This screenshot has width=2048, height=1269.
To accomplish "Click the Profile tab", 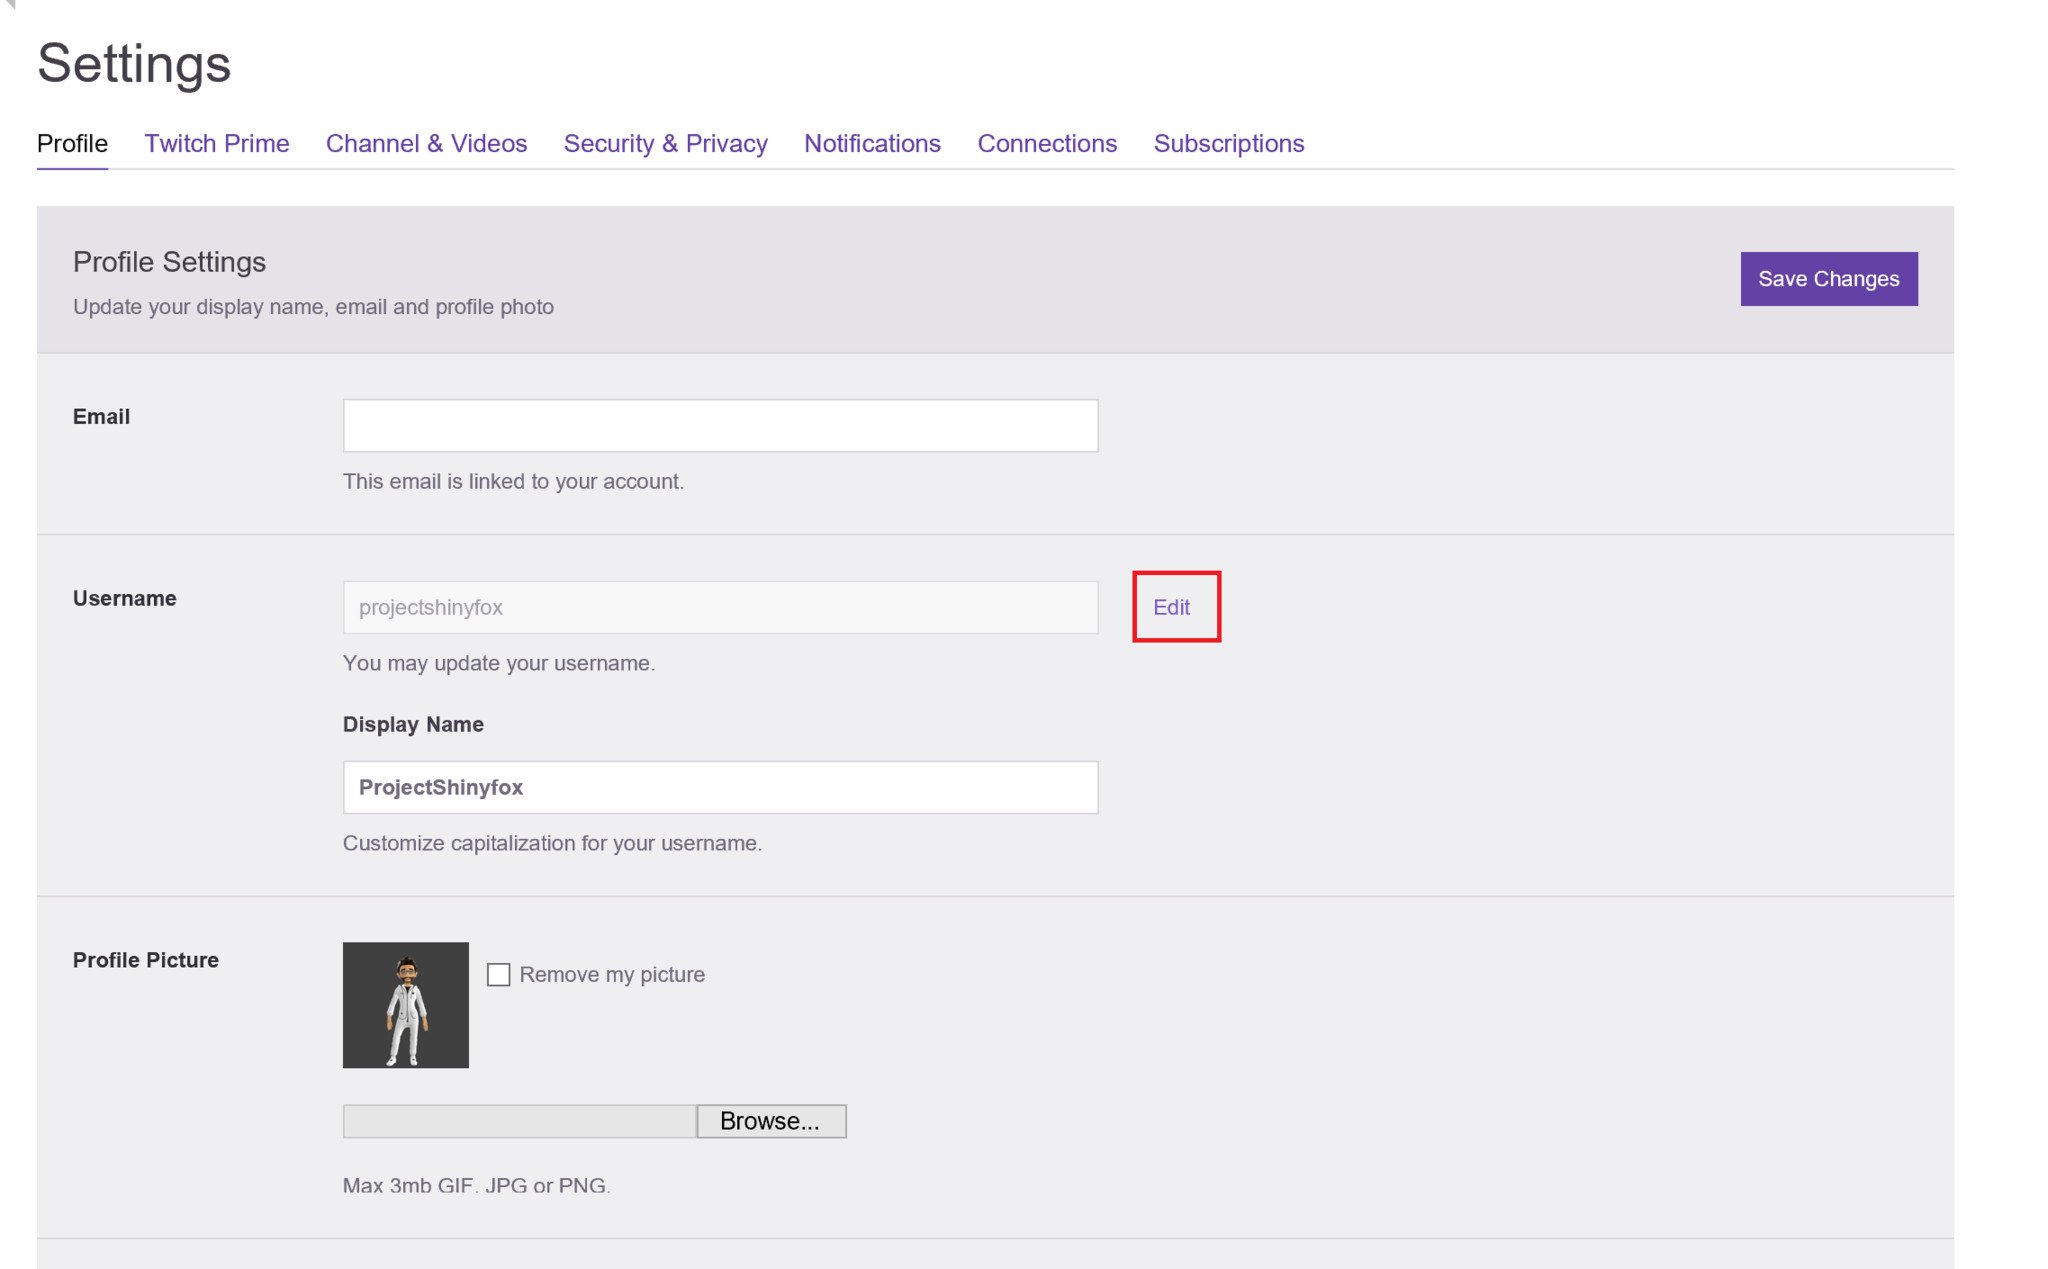I will pos(72,143).
